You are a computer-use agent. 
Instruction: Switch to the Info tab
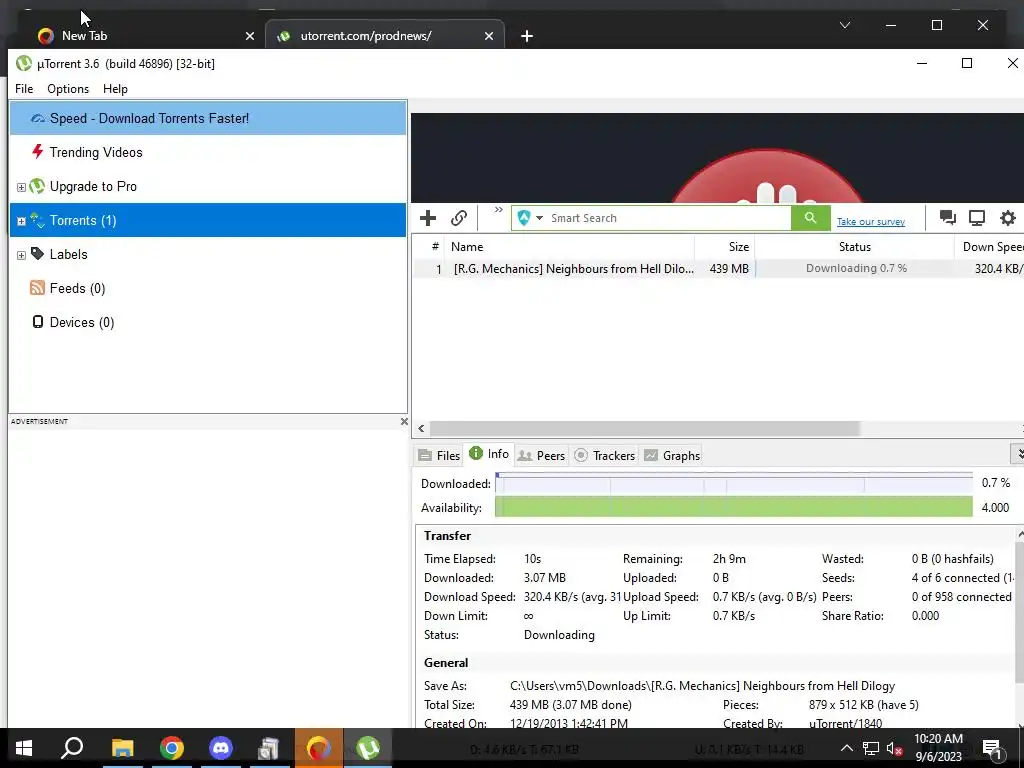(x=489, y=455)
